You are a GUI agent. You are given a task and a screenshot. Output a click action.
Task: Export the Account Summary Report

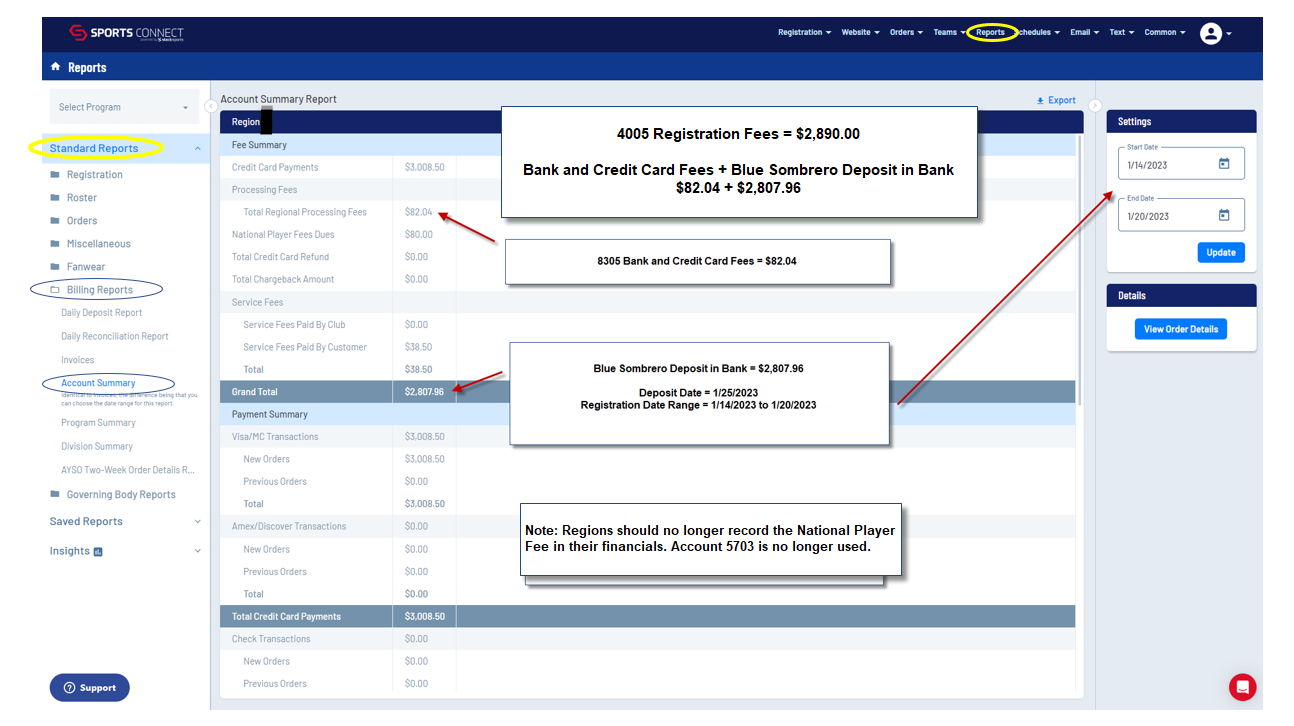coord(1056,100)
